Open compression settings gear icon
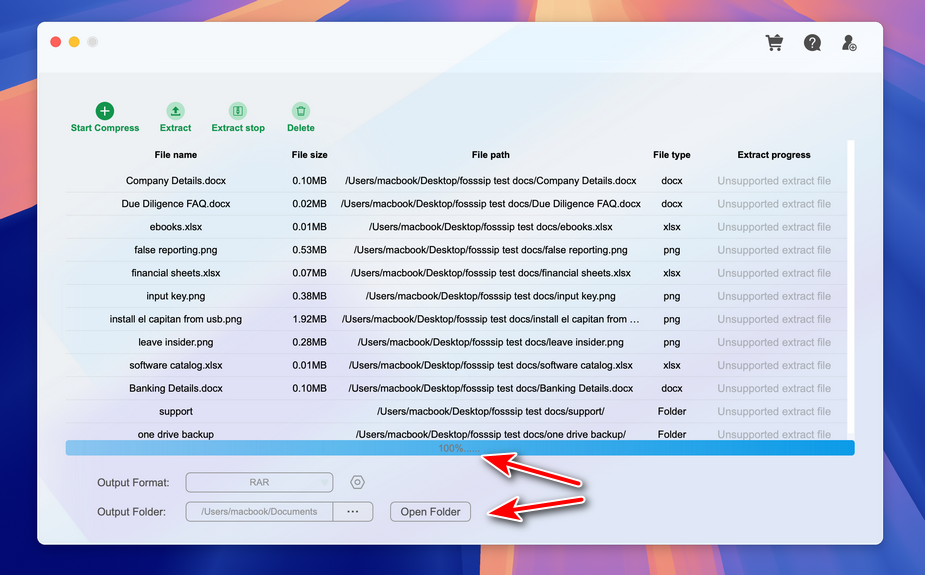 pos(357,483)
